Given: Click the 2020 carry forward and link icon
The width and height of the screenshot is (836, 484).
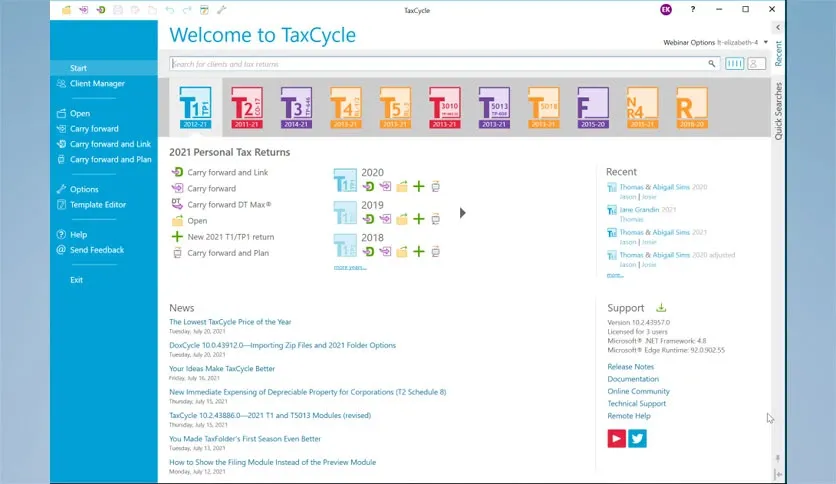Looking at the screenshot, I should pos(368,187).
